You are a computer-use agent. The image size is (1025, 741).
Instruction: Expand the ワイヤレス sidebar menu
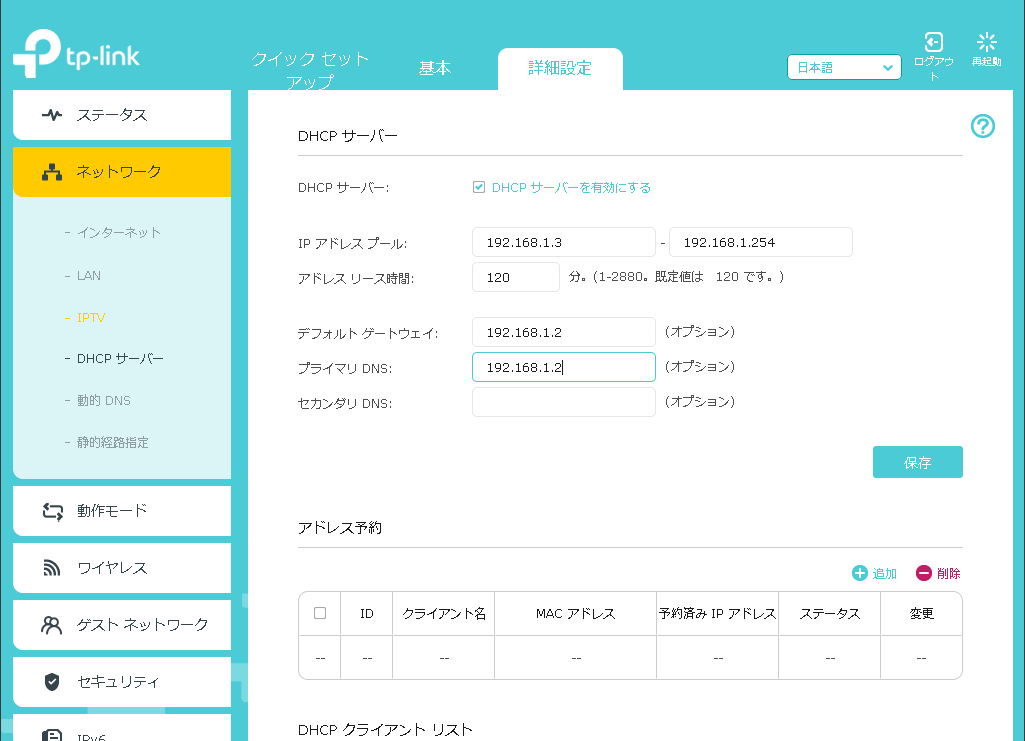(122, 568)
